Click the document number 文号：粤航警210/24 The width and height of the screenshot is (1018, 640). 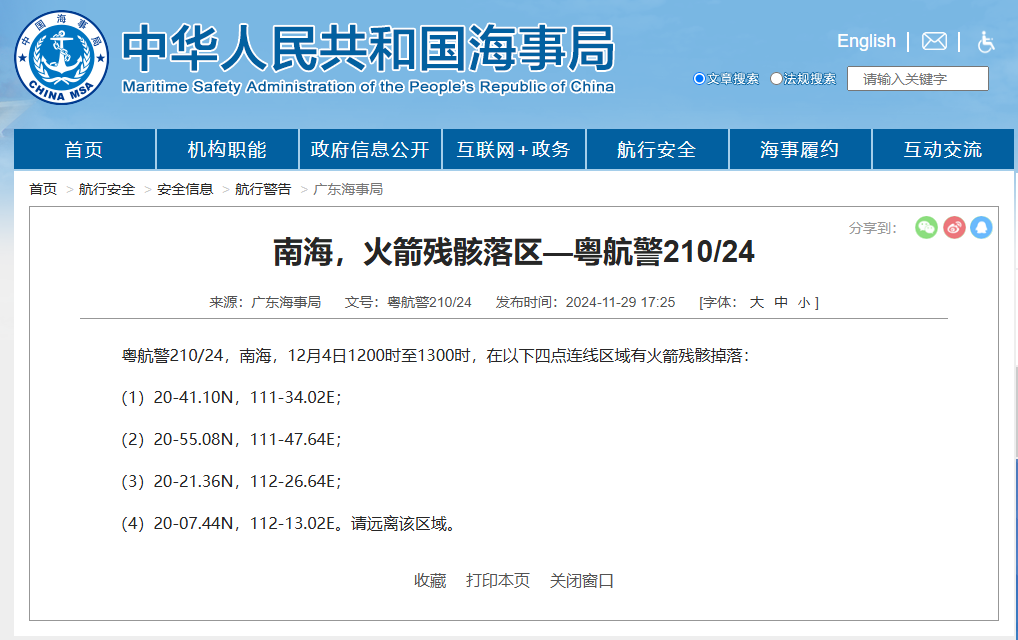(408, 302)
